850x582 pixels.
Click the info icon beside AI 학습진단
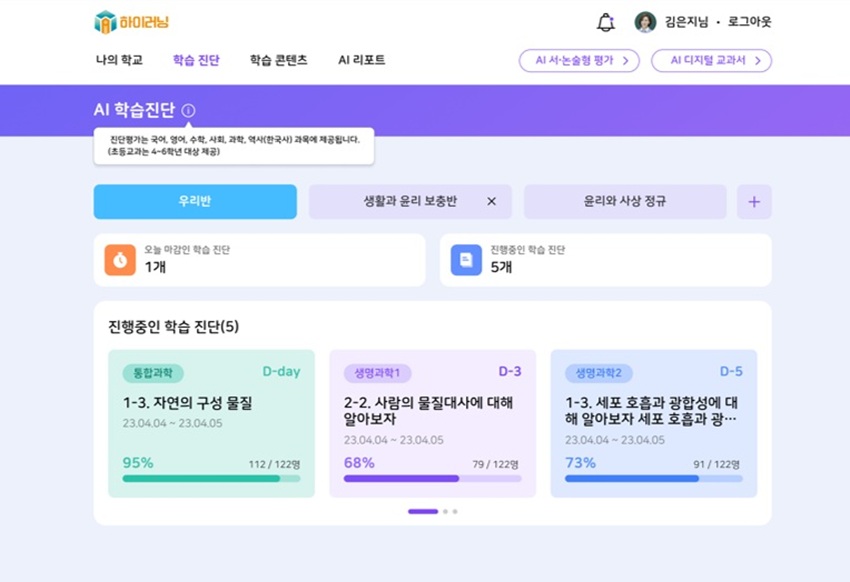tap(189, 111)
